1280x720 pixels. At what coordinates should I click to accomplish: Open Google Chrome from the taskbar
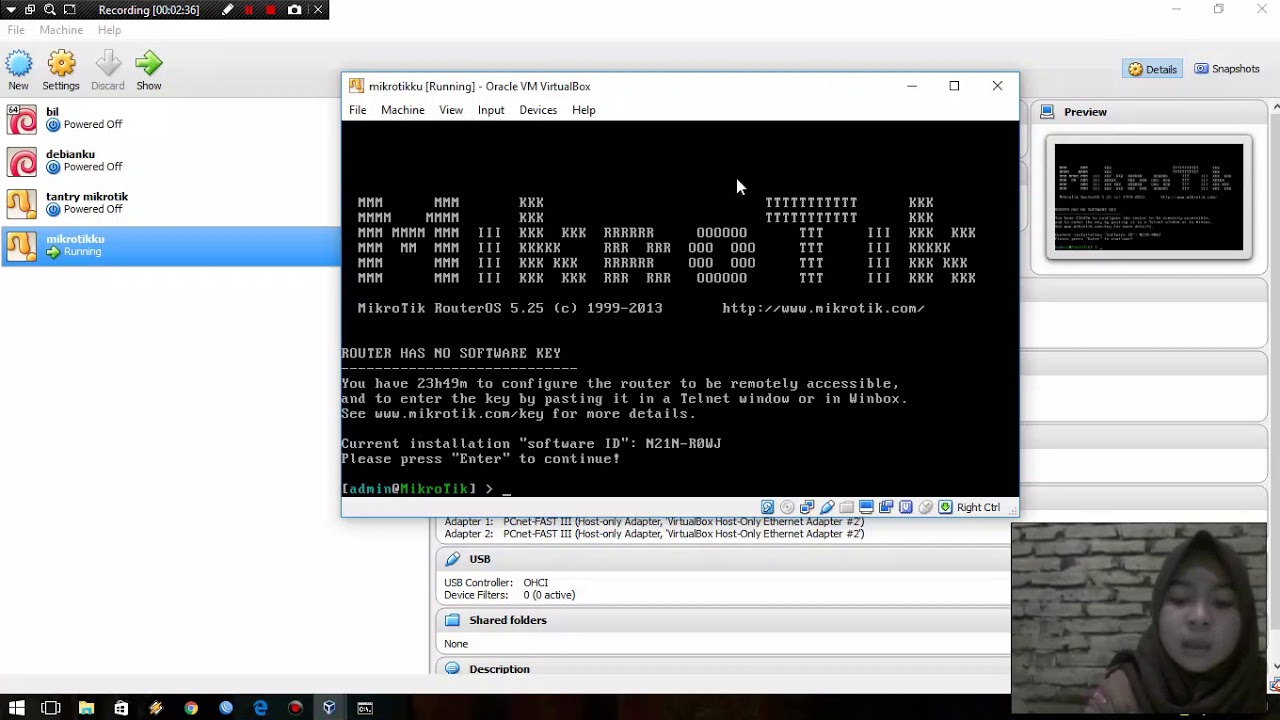click(191, 708)
